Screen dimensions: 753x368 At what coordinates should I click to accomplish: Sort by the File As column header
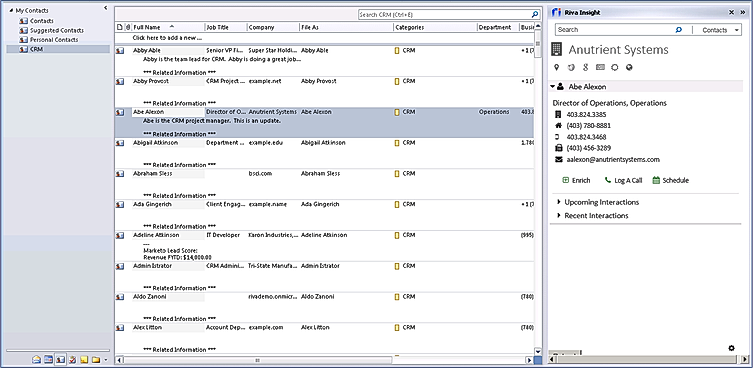(x=346, y=27)
